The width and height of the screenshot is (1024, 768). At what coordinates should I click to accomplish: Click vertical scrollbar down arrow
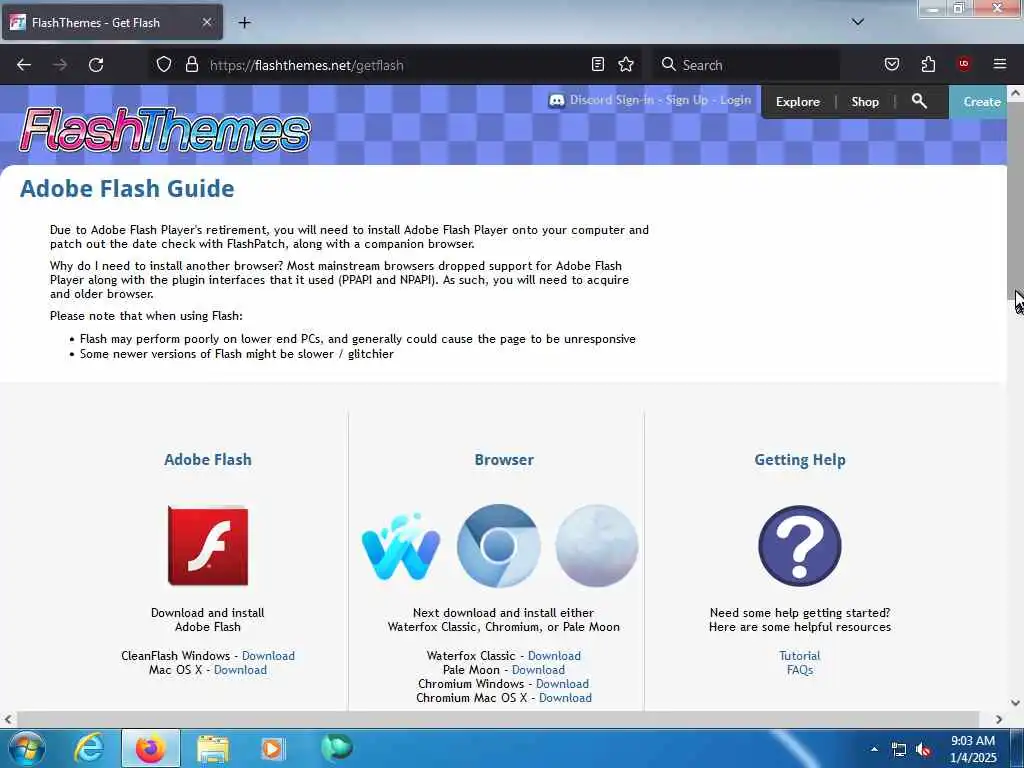tap(1016, 703)
